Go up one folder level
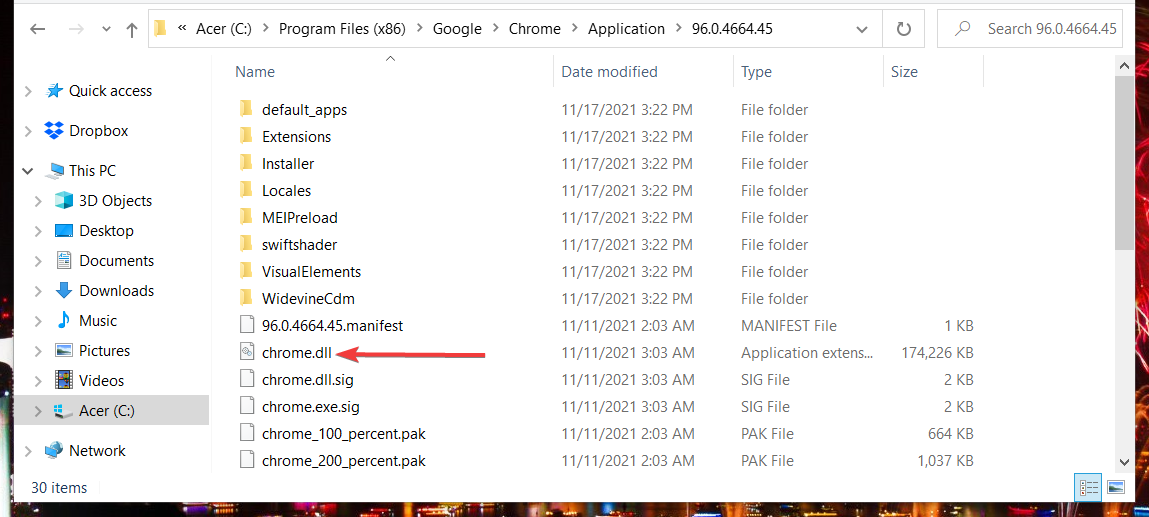This screenshot has height=517, width=1149. 131,29
